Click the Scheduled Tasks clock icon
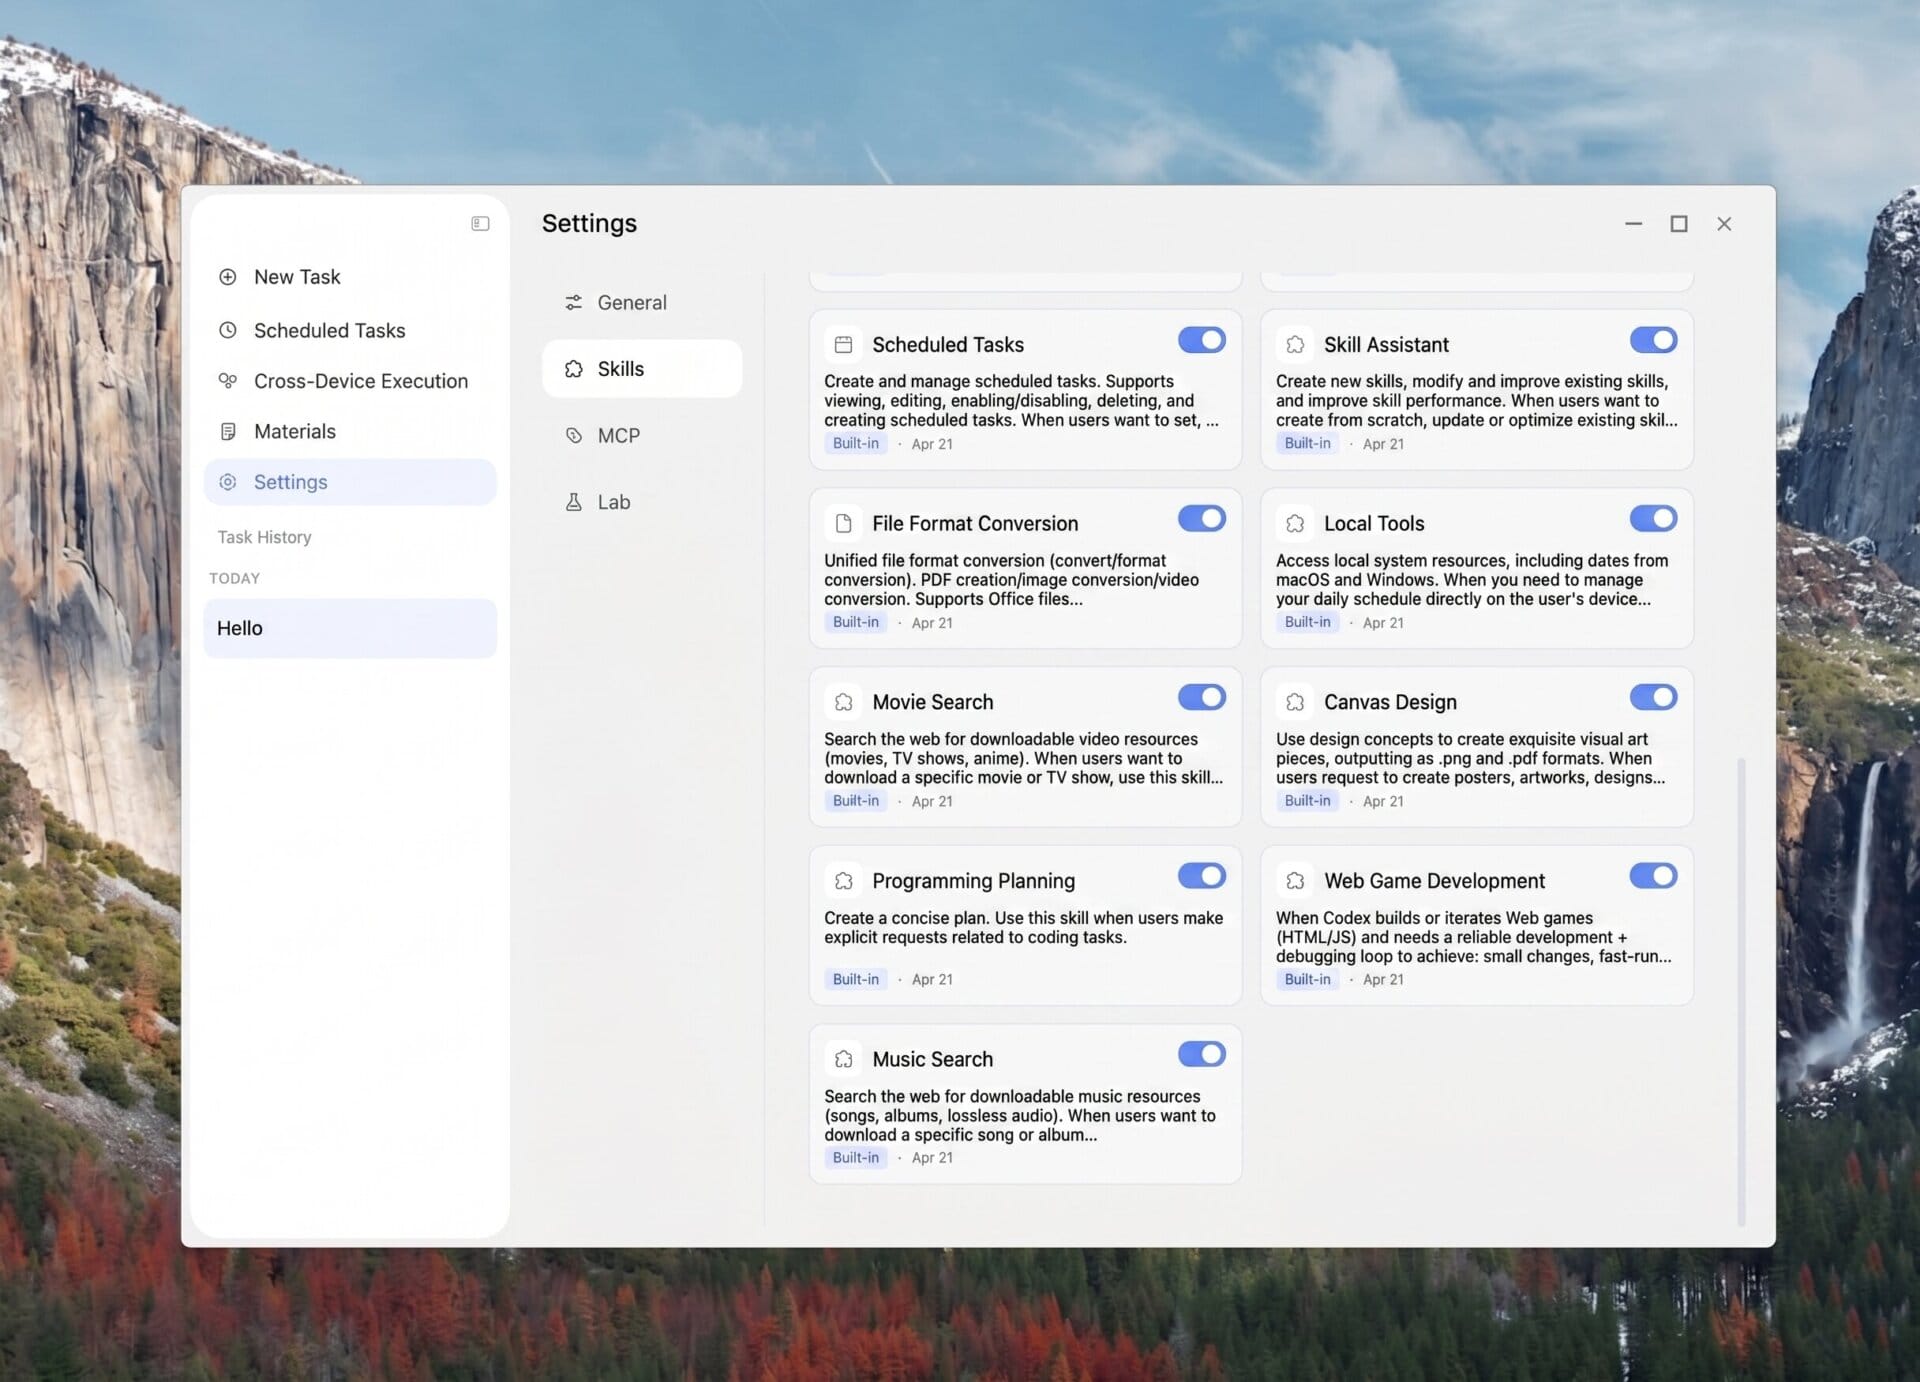 pyautogui.click(x=228, y=330)
